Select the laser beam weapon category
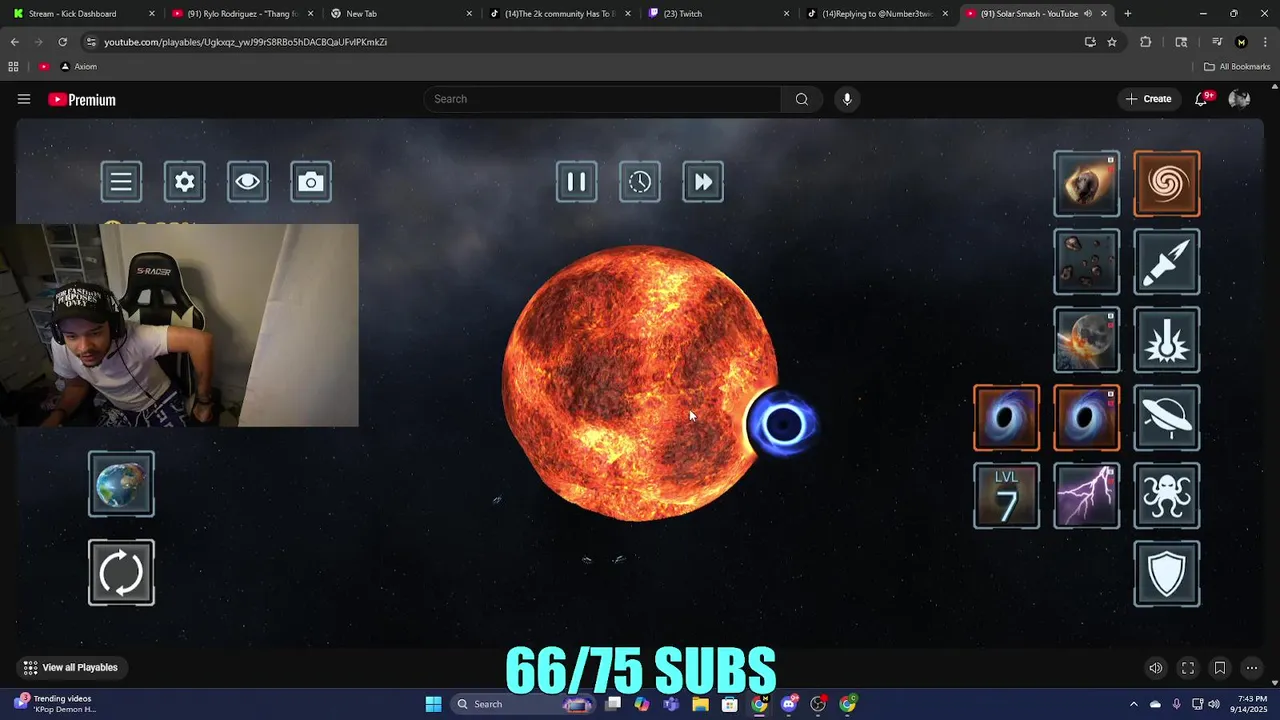This screenshot has height=720, width=1280. click(x=1167, y=340)
